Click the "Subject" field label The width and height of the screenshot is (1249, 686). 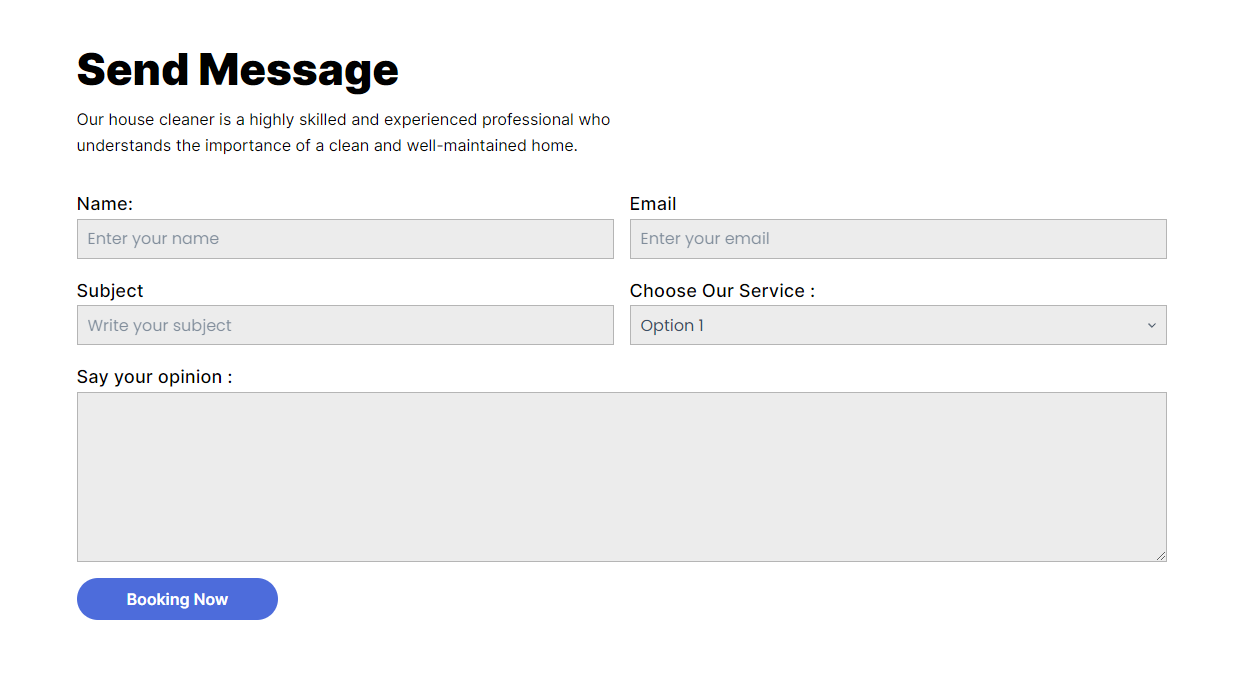[x=110, y=291]
